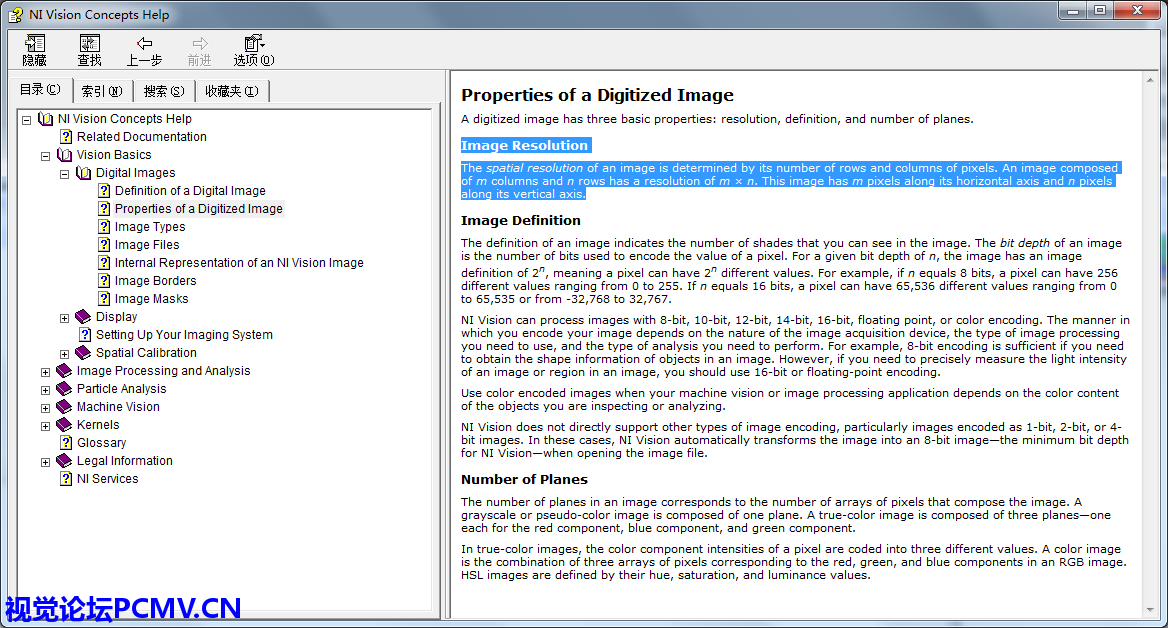This screenshot has height=628, width=1168.
Task: Click the Image Processing and Analysis book icon
Action: tap(64, 370)
